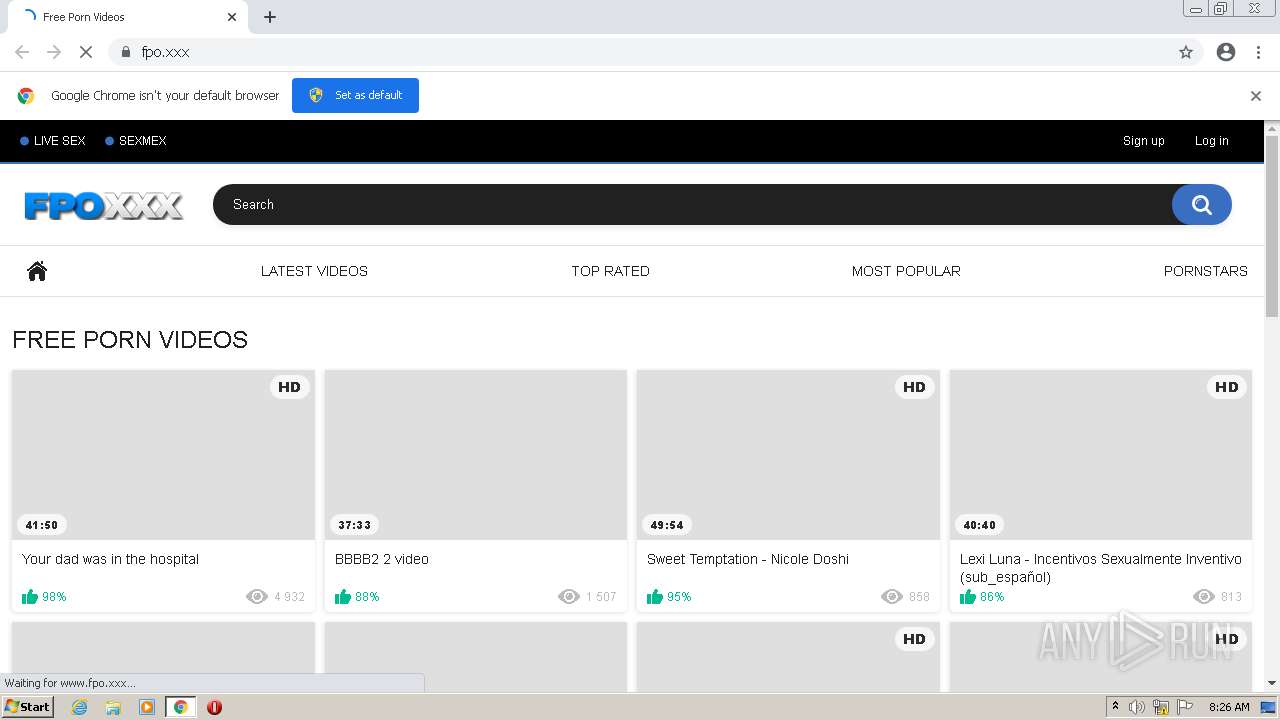Click the padlock site info icon
The height and width of the screenshot is (720, 1280).
(x=125, y=52)
